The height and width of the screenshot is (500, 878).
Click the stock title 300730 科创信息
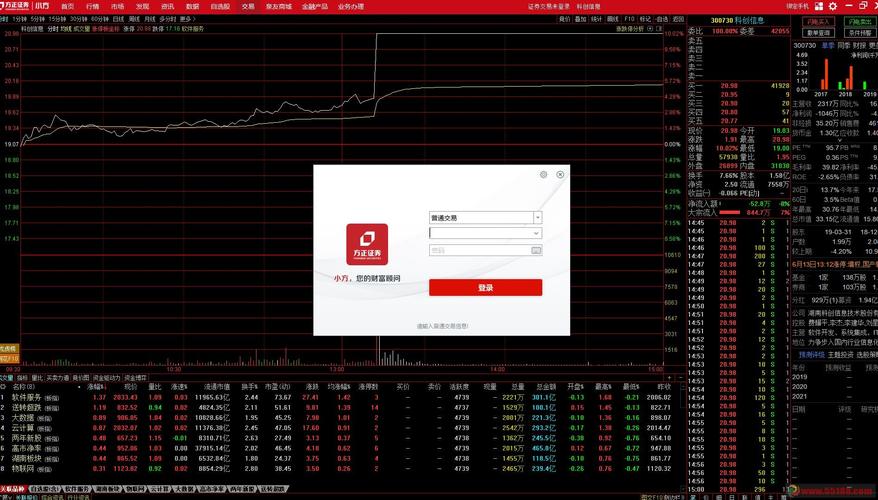(x=737, y=20)
